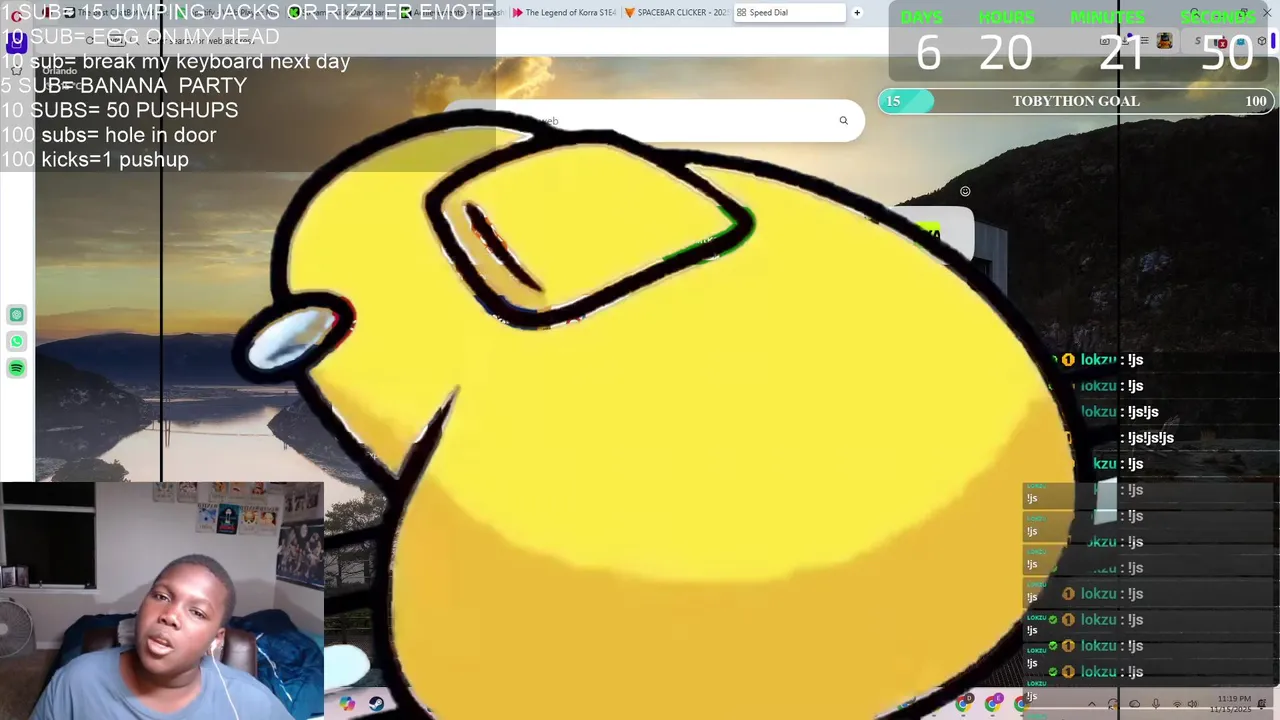The image size is (1280, 720).
Task: Click the '5 SUB= BANANA PARTY' overlay text
Action: (x=123, y=86)
